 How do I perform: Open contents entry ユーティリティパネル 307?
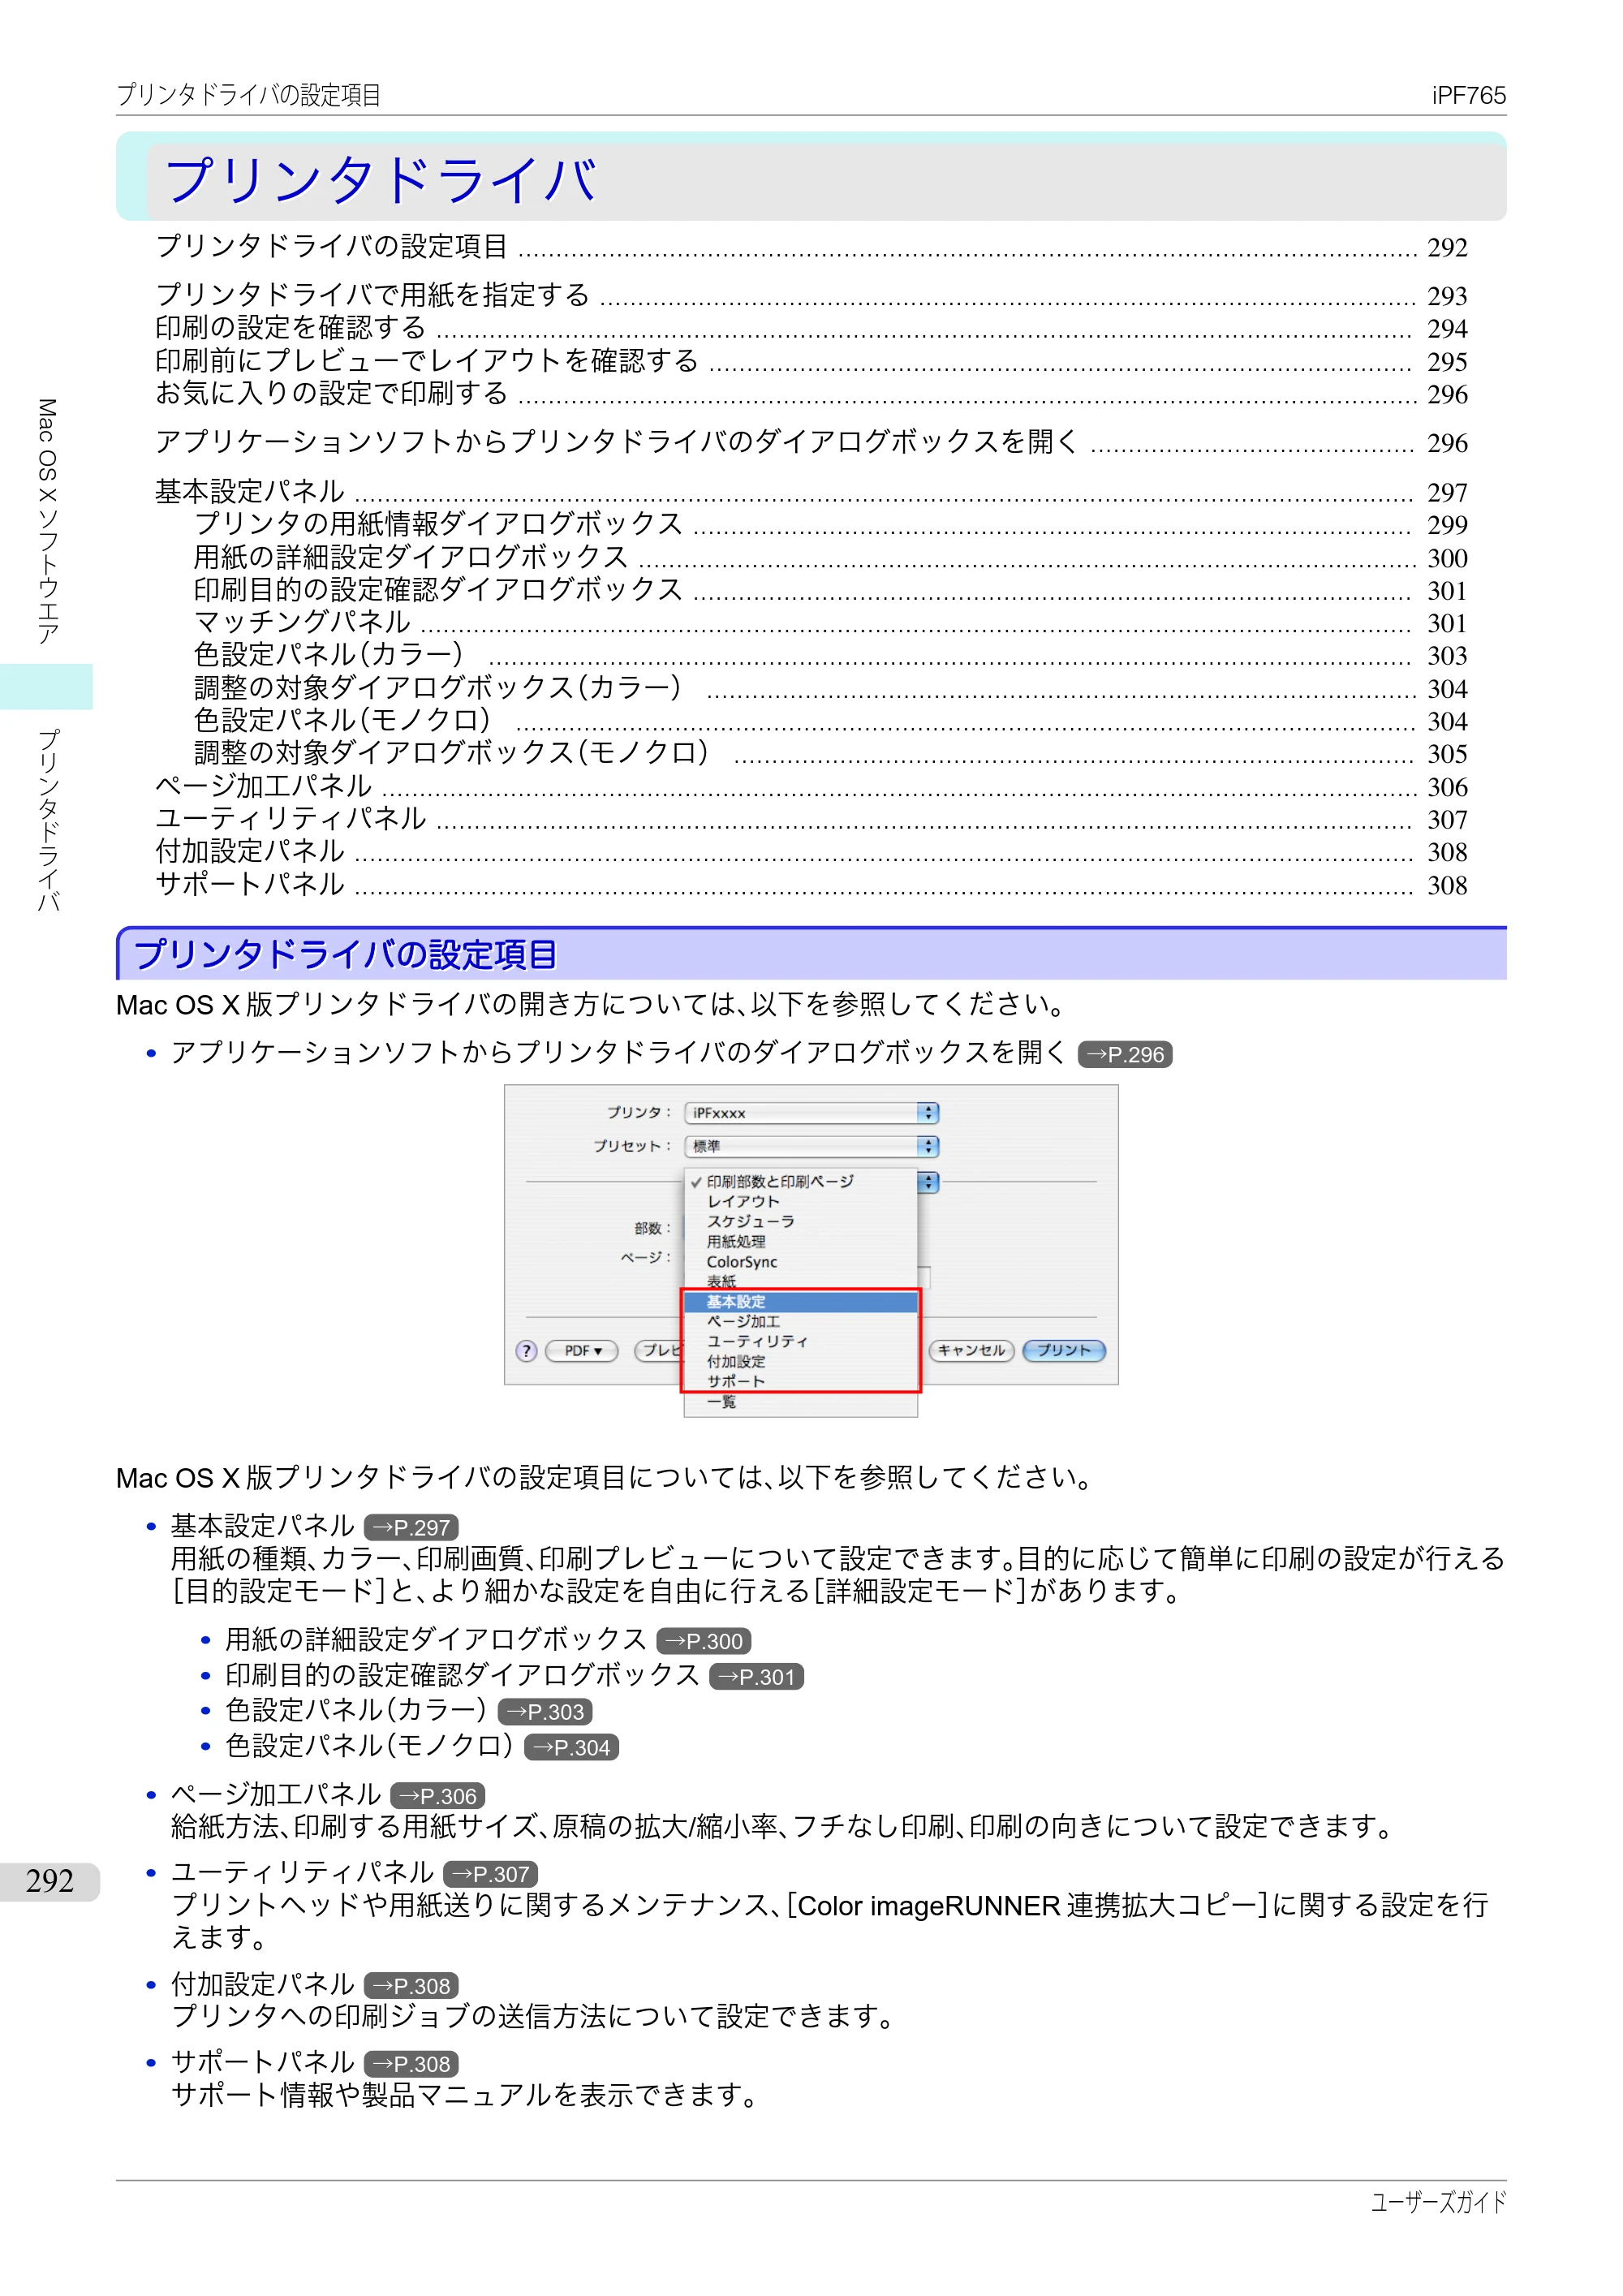pyautogui.click(x=811, y=819)
